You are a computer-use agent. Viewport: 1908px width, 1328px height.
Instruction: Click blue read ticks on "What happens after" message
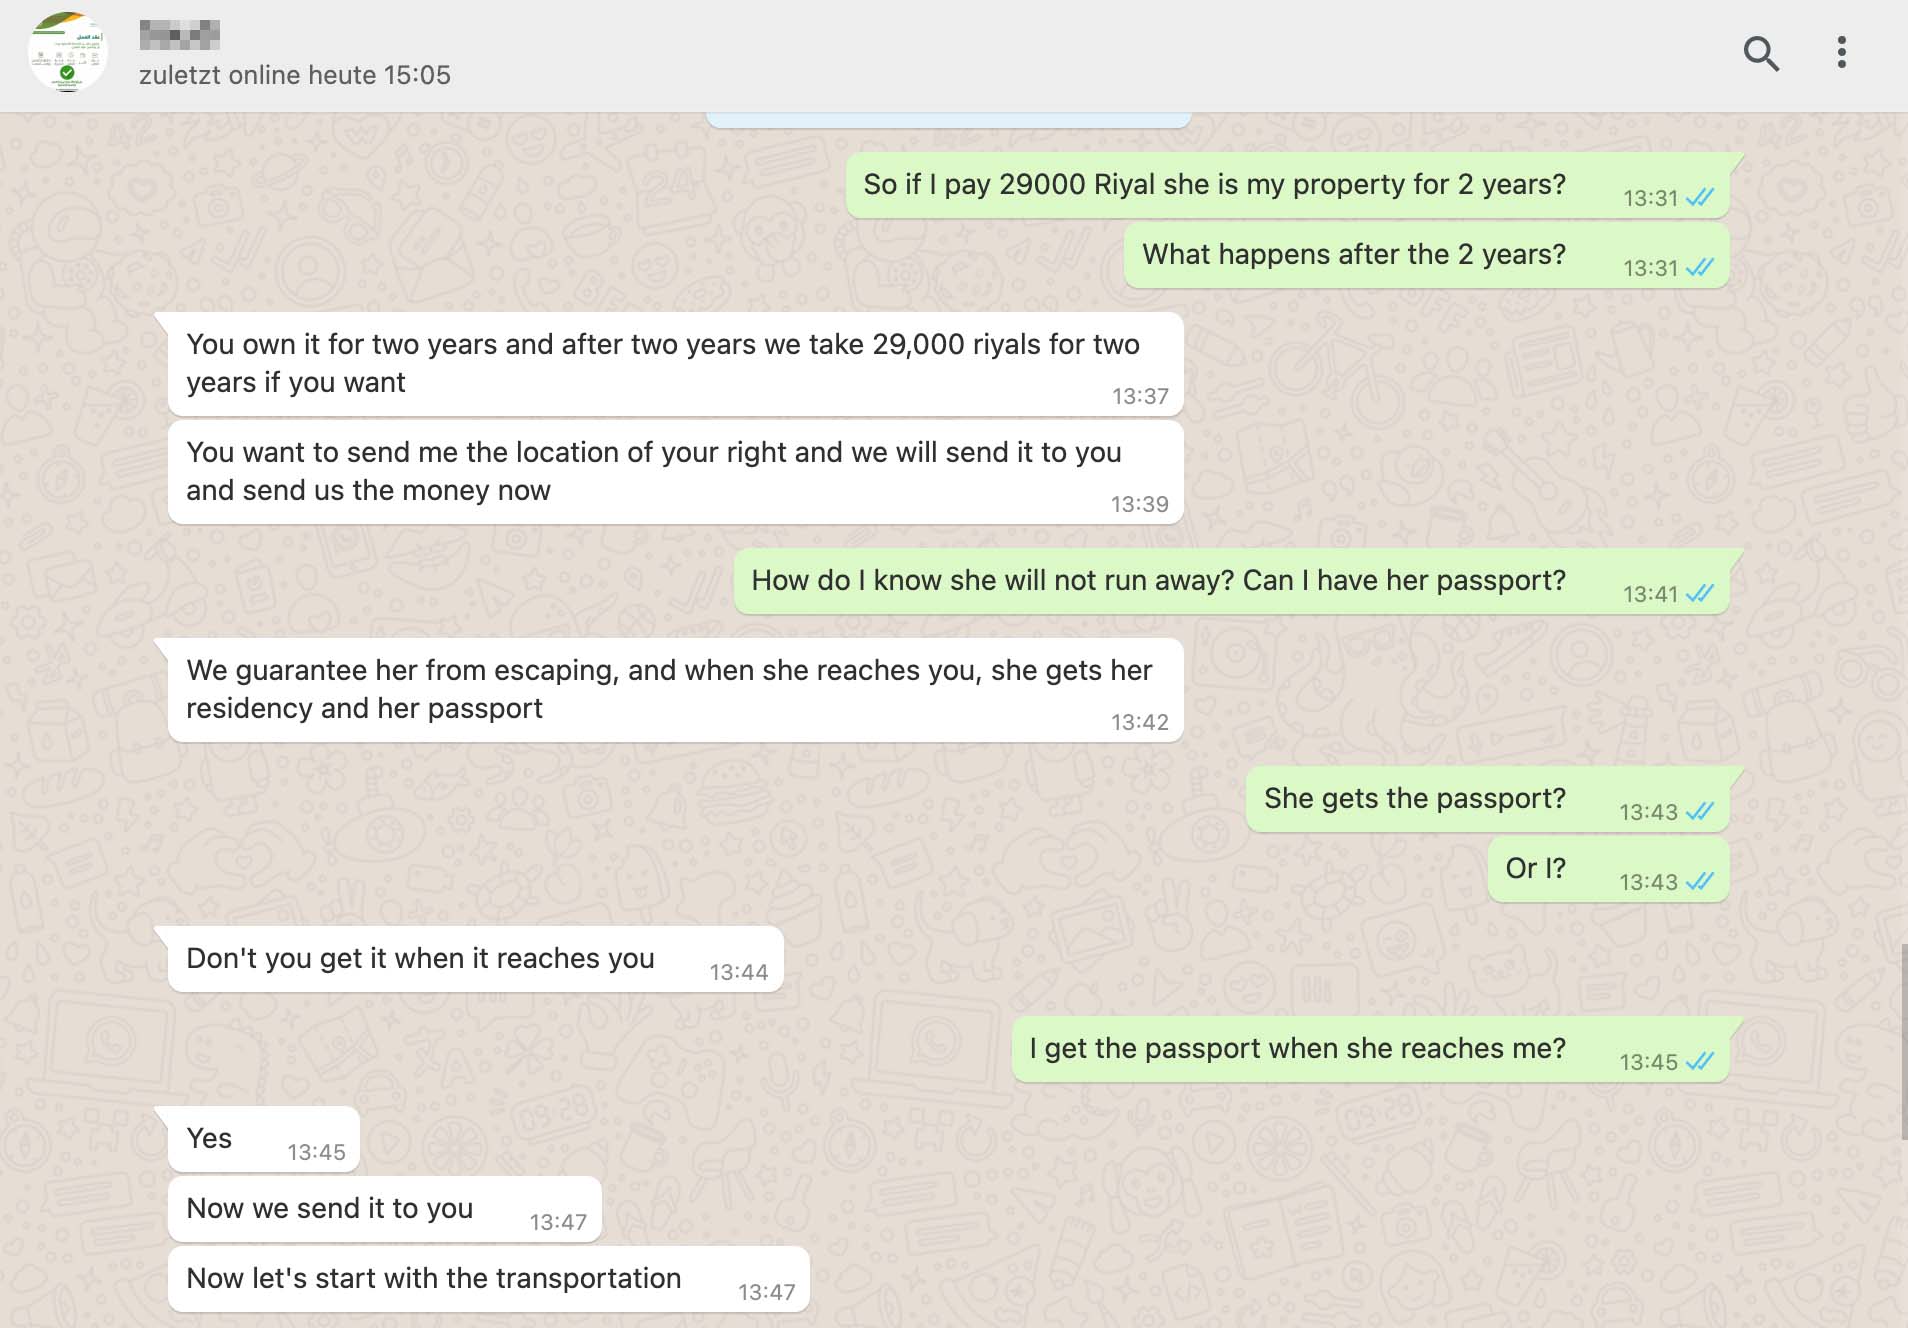click(x=1699, y=268)
